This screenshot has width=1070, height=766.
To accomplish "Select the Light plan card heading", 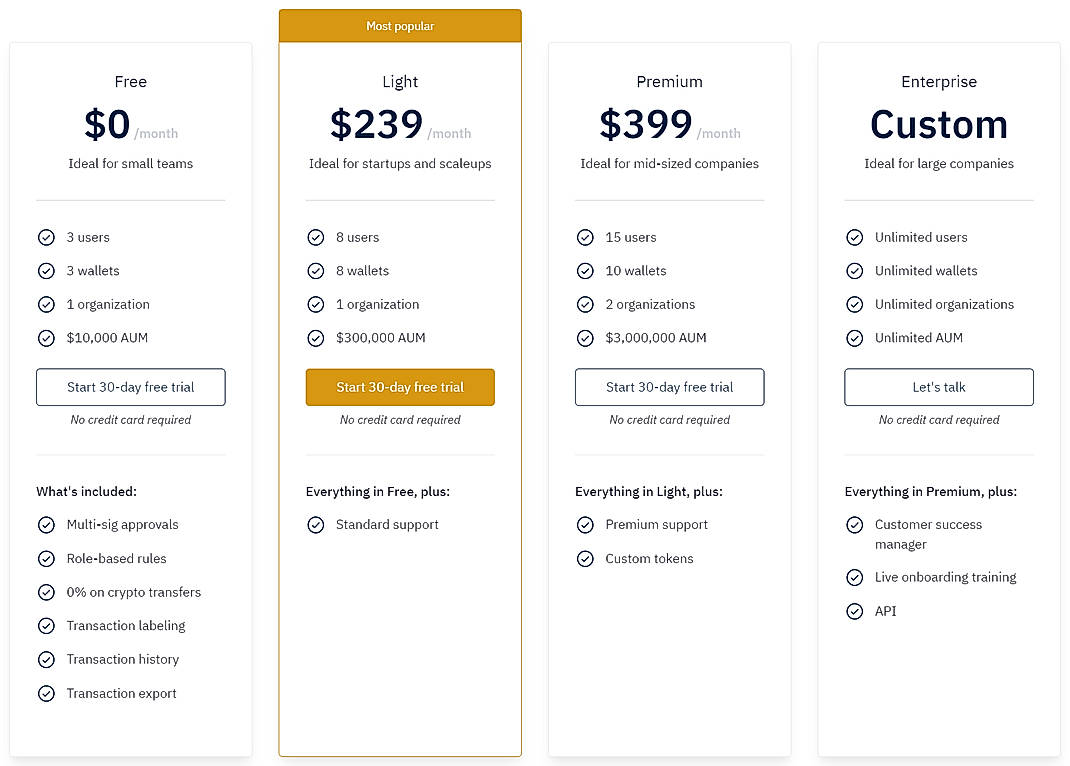I will (400, 82).
